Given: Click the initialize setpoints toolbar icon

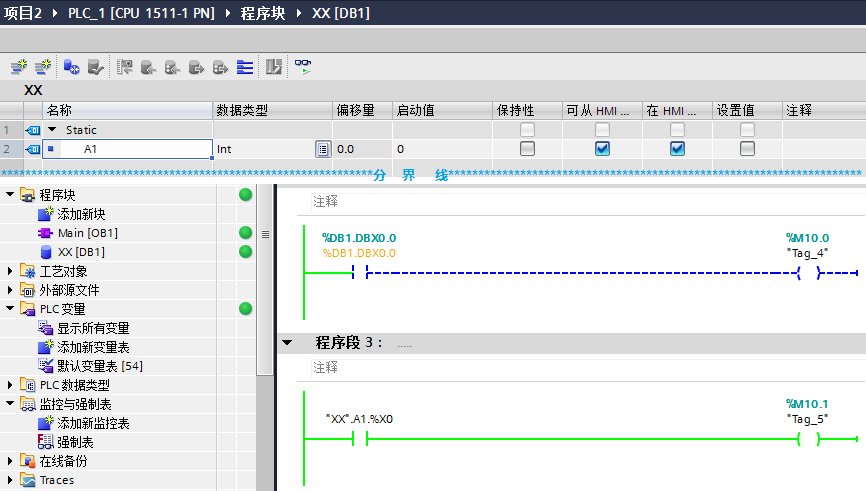Looking at the screenshot, I should 274,67.
